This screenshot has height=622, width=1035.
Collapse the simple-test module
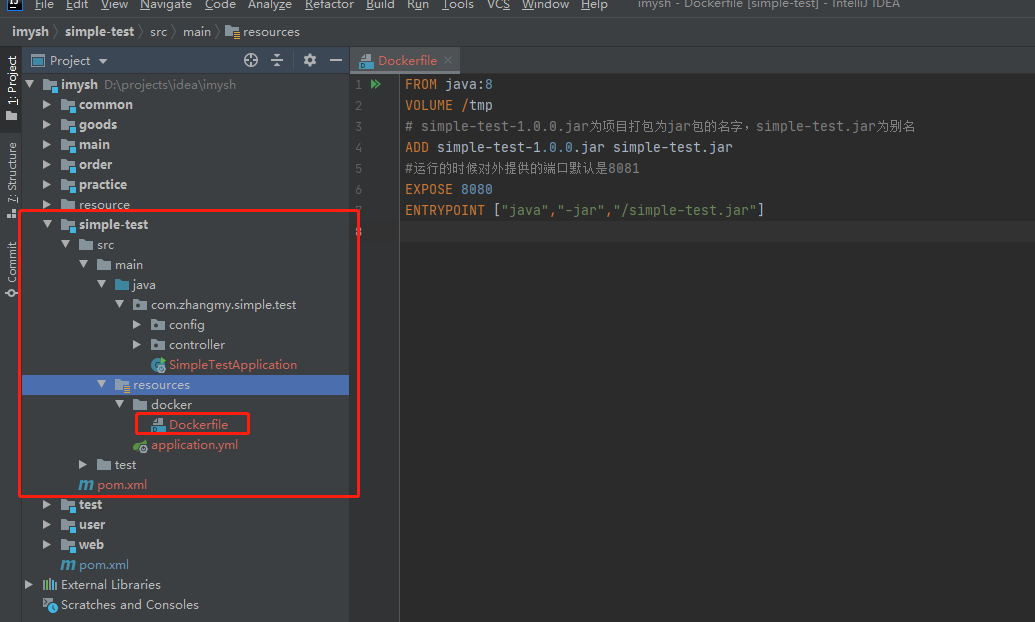click(48, 225)
